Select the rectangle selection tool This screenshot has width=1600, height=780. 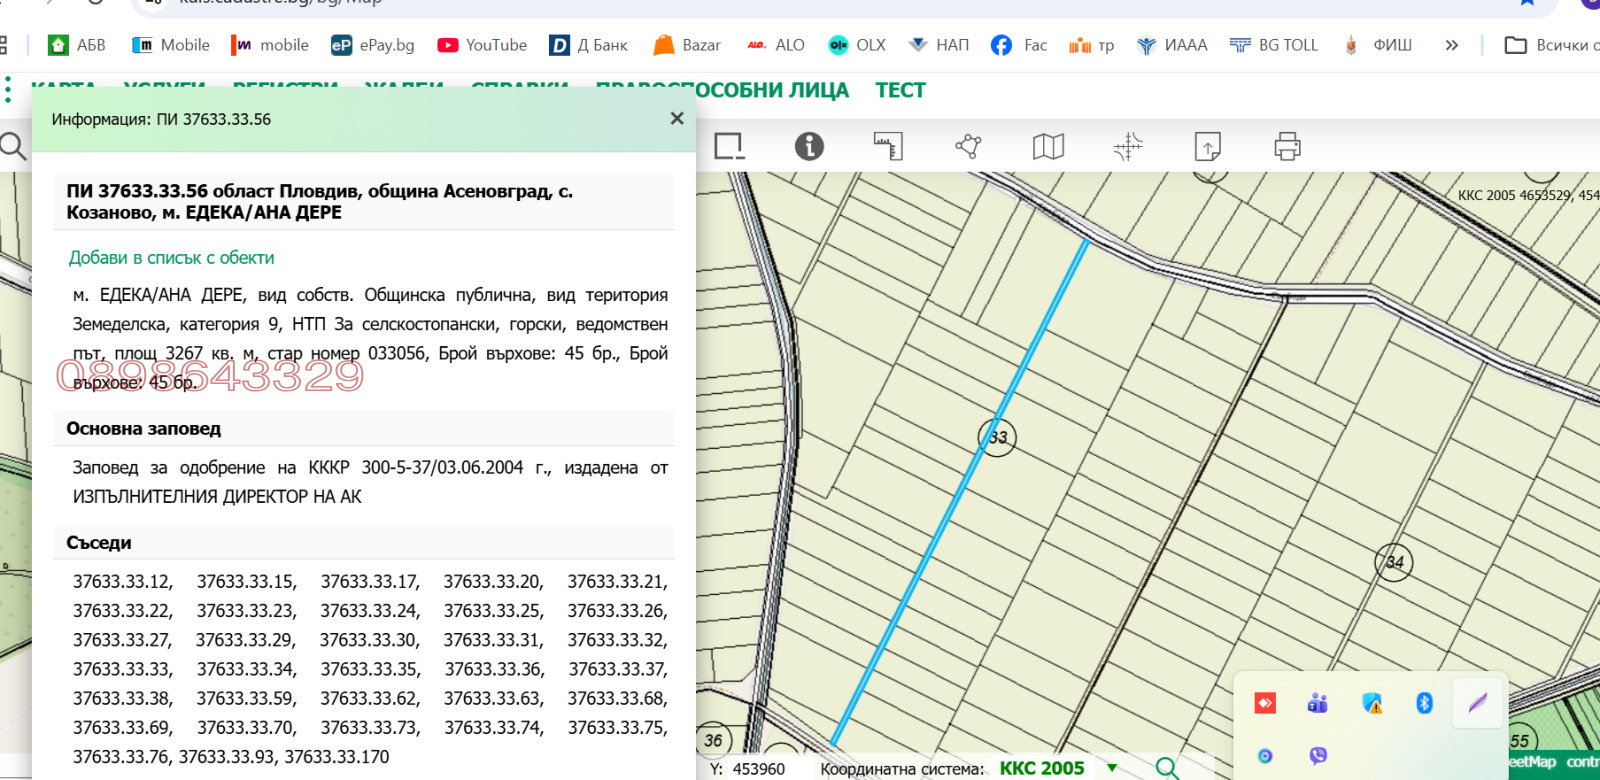tap(729, 147)
